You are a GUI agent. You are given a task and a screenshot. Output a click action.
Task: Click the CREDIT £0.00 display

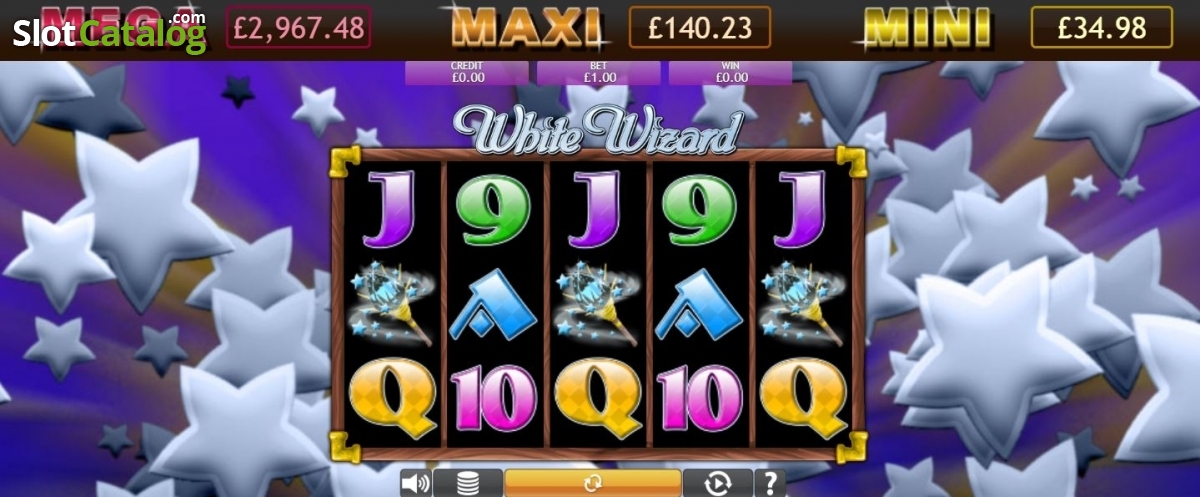(x=467, y=72)
